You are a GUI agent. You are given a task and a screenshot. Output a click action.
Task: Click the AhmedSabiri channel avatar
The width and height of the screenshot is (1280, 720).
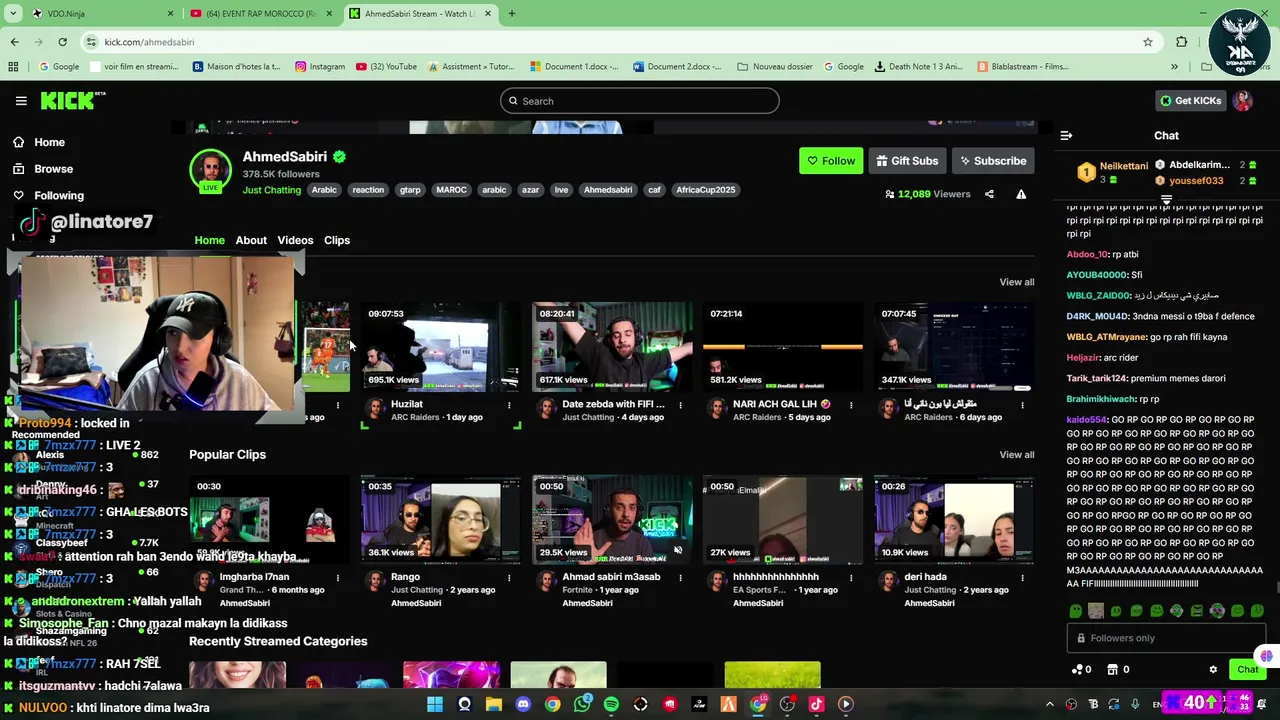pos(211,170)
